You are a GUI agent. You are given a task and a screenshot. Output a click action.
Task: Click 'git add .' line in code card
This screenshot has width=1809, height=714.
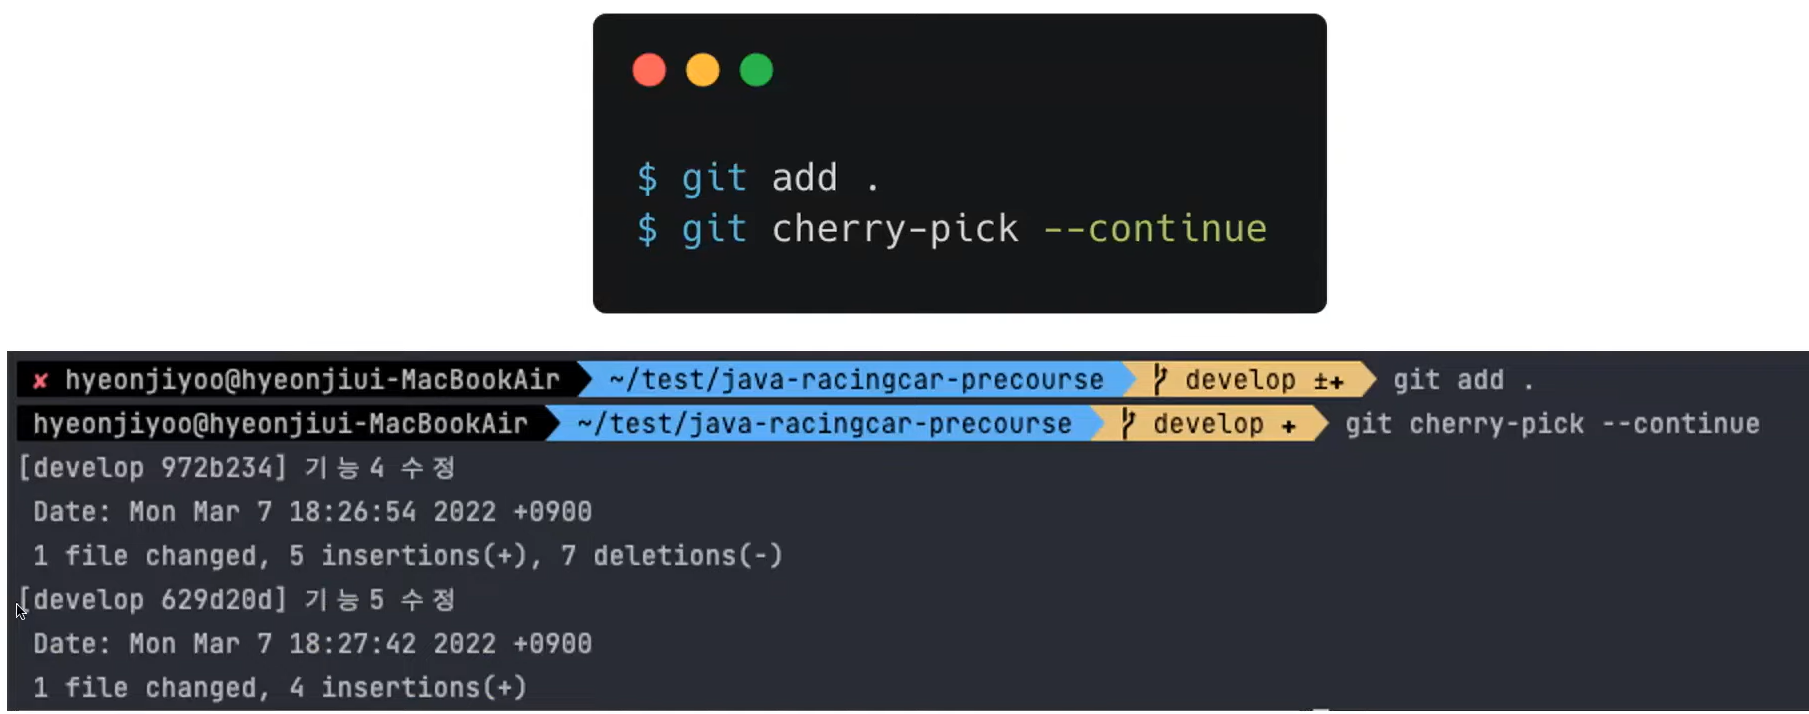pyautogui.click(x=758, y=178)
